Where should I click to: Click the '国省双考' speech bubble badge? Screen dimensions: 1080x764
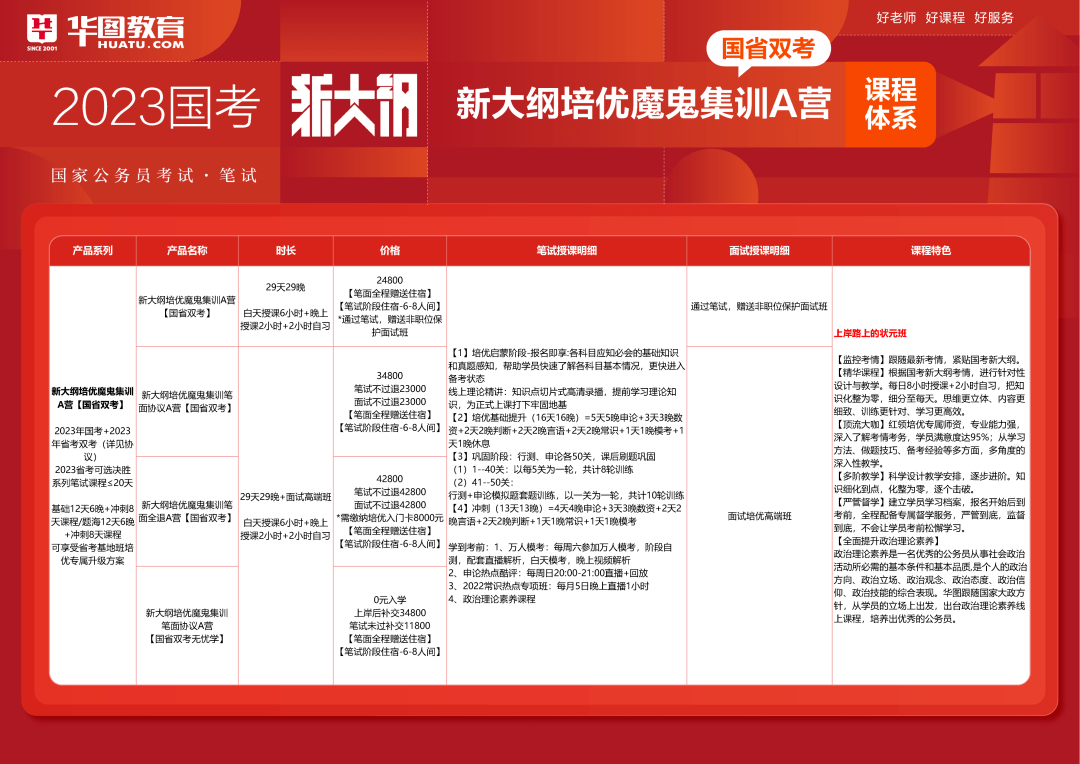(x=769, y=49)
